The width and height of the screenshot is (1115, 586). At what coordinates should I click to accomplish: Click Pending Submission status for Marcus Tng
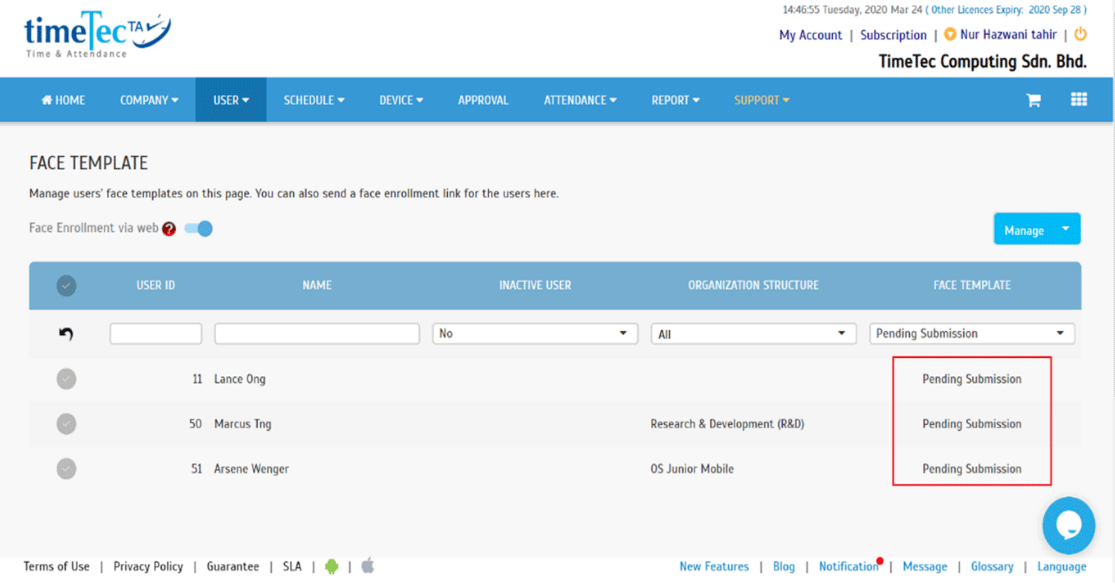pos(972,424)
